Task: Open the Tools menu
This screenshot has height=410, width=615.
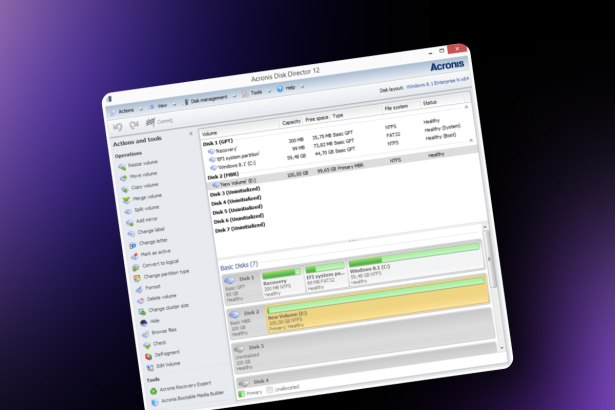Action: tap(253, 92)
